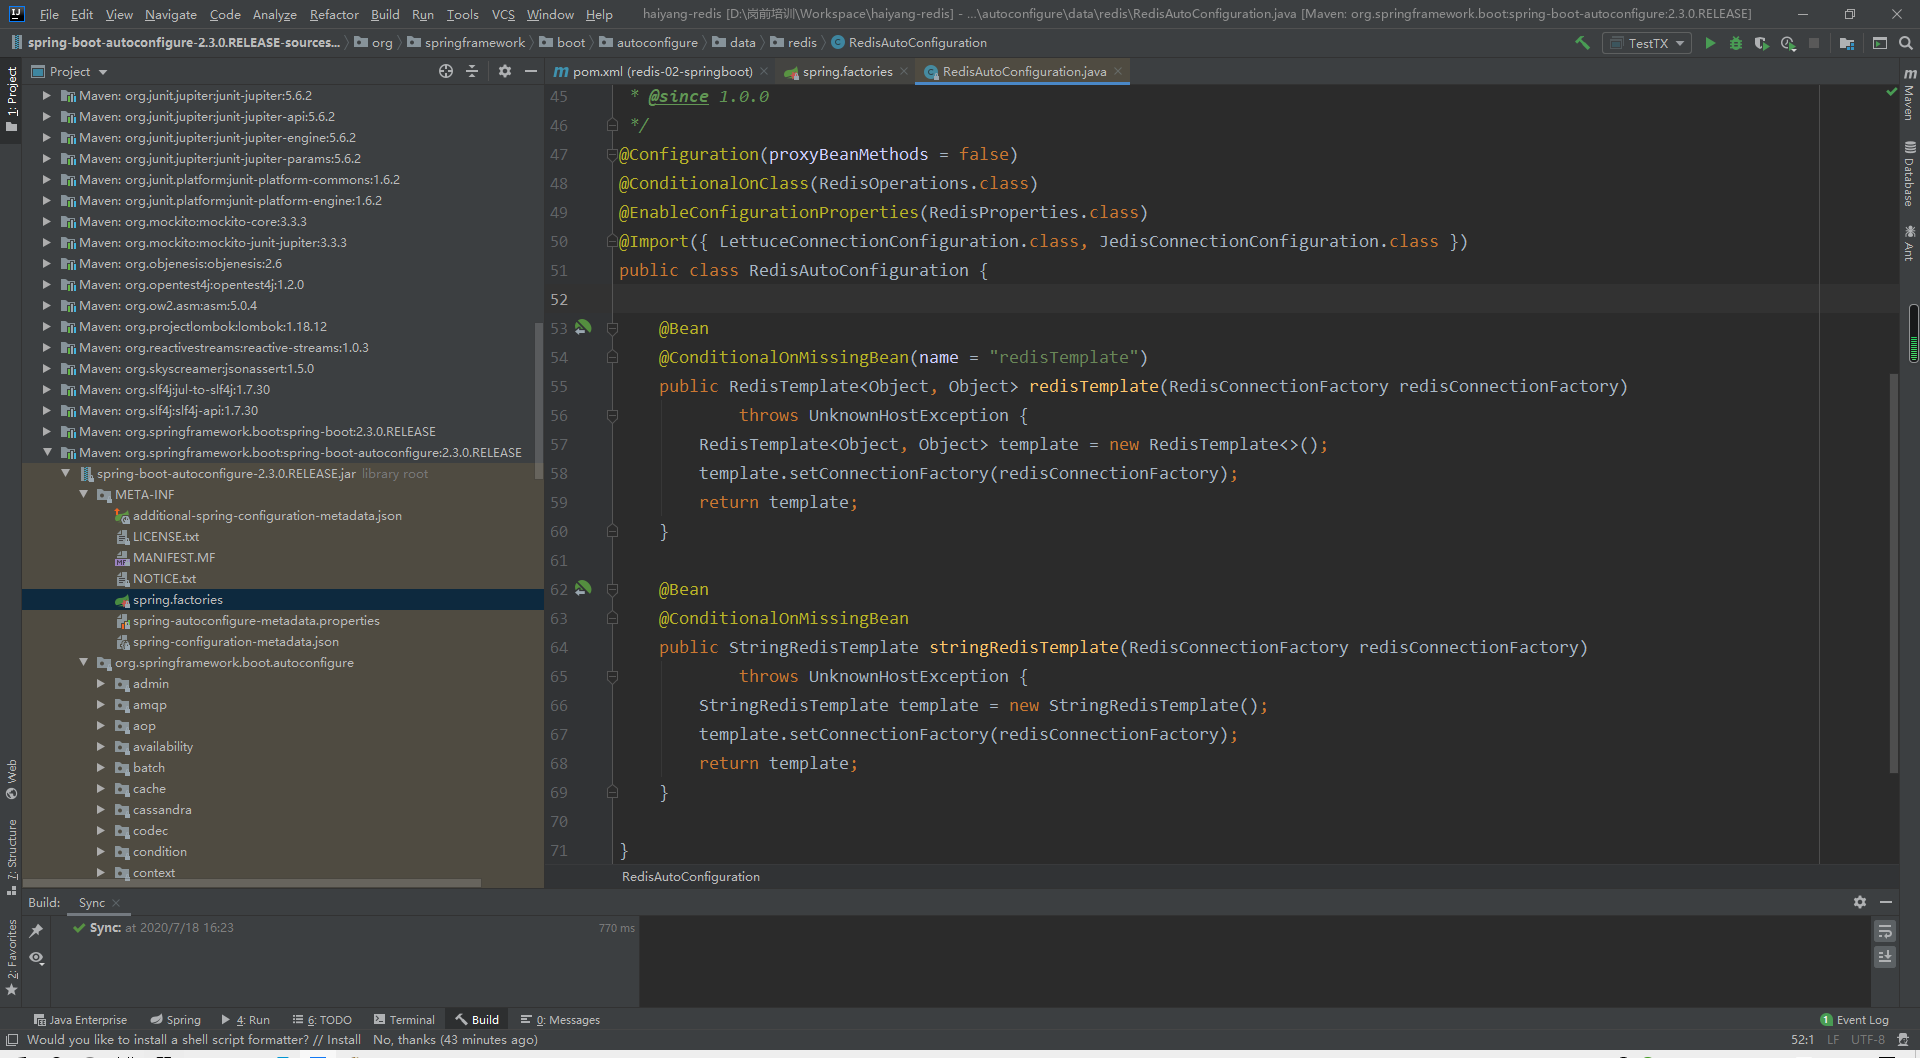Click the Spring bean gutter icon on line 53
Viewport: 1920px width, 1058px height.
583,327
